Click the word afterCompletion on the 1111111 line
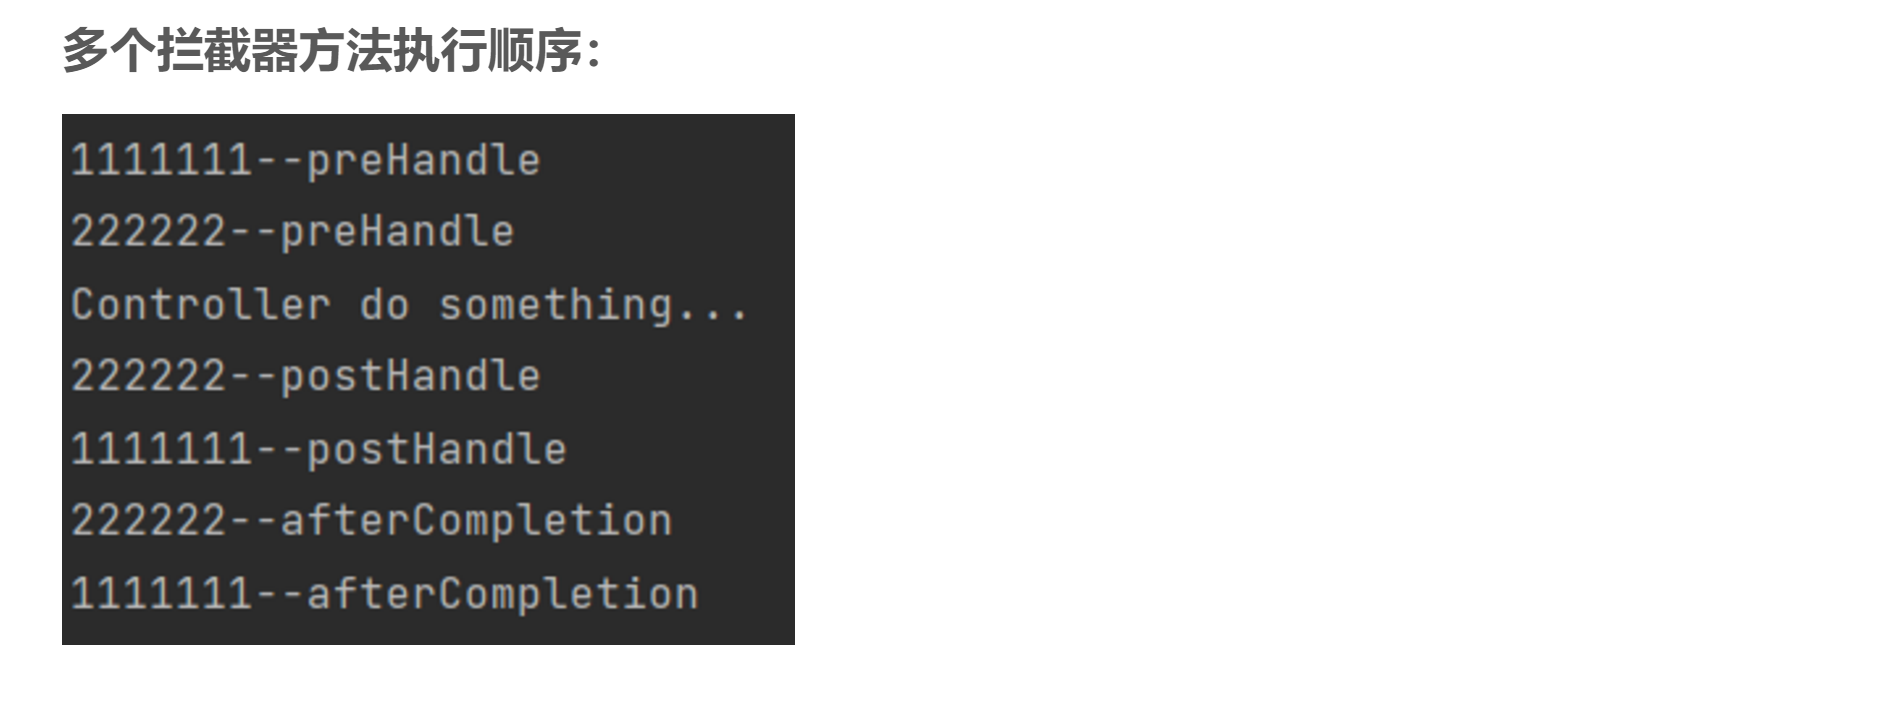 tap(502, 594)
